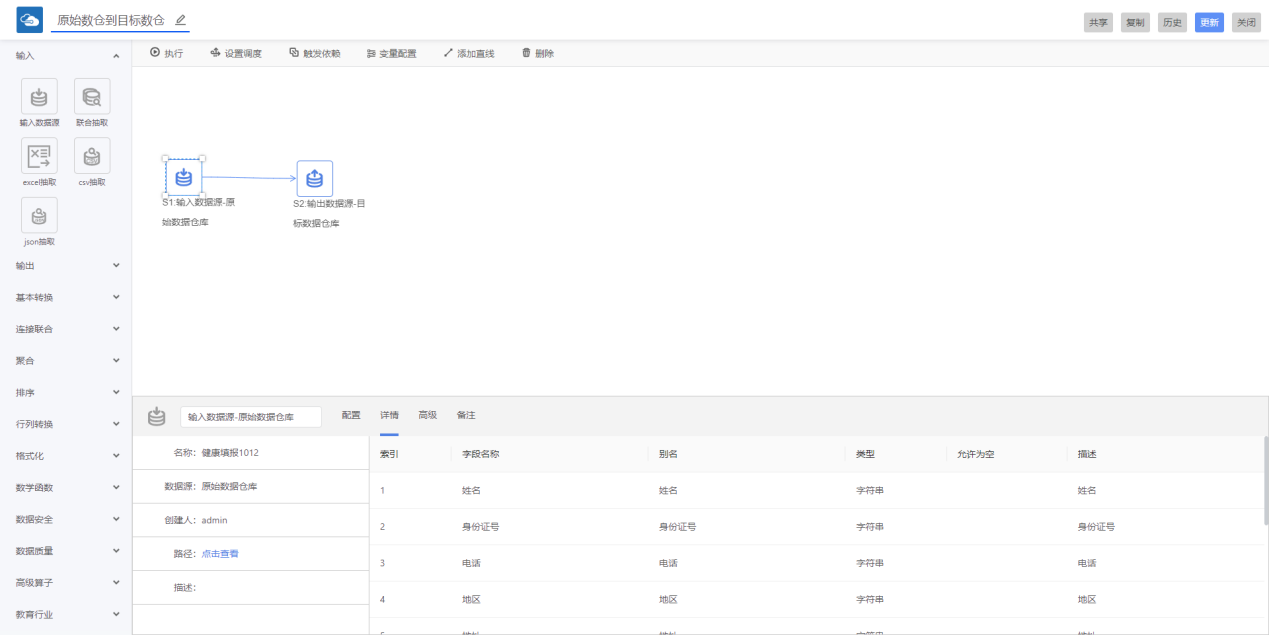Switch to the 配置 tab

(x=351, y=415)
